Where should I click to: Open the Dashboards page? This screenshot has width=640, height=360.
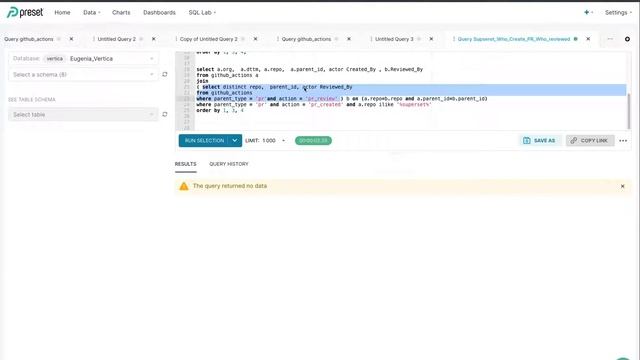159,13
